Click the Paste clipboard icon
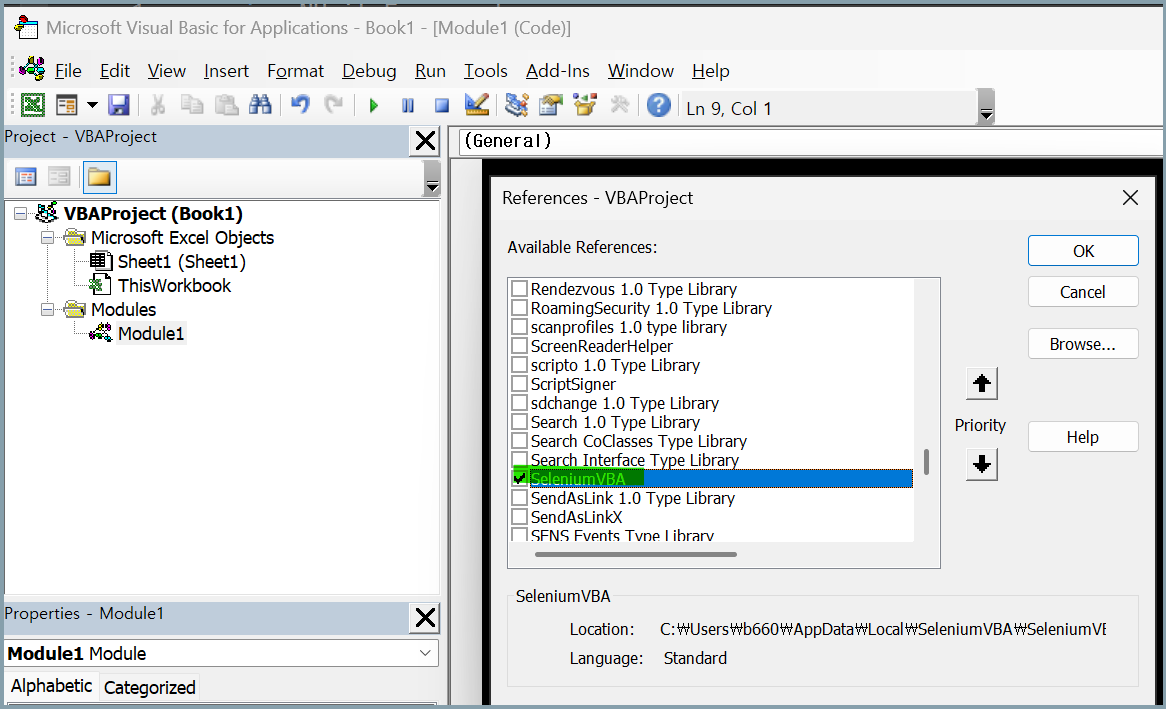The image size is (1166, 709). click(x=226, y=105)
